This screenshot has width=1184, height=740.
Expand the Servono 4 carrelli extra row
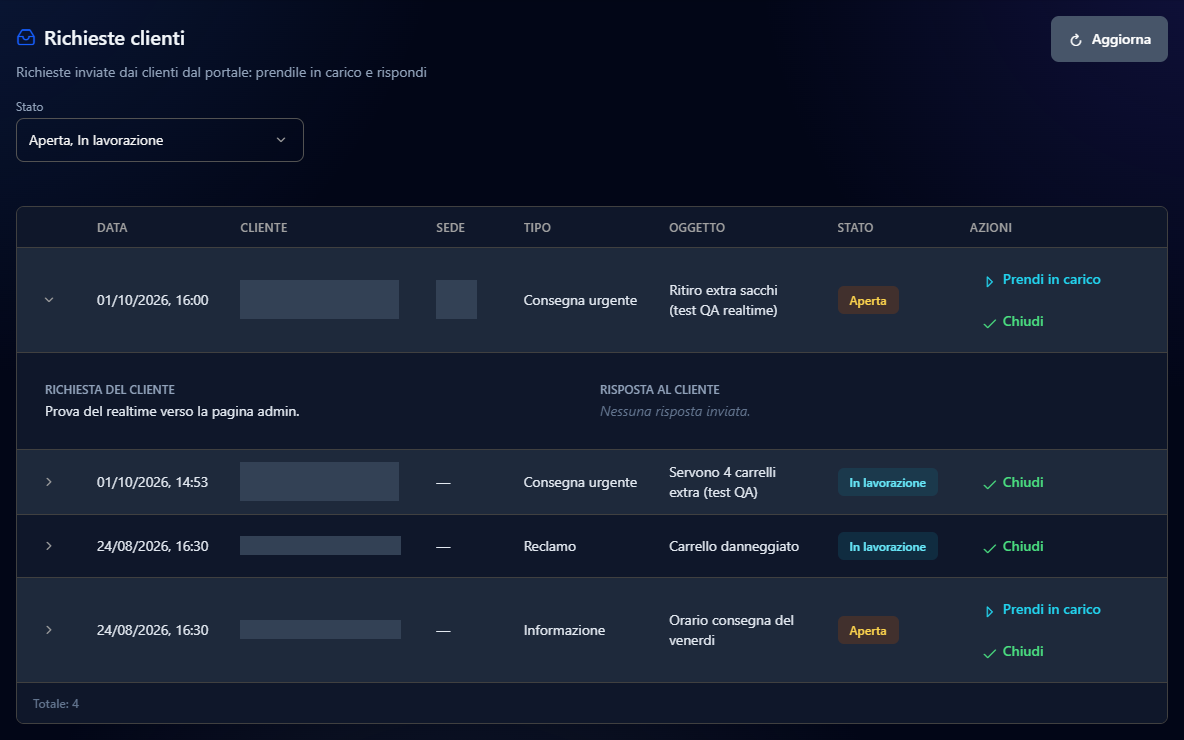tap(49, 483)
